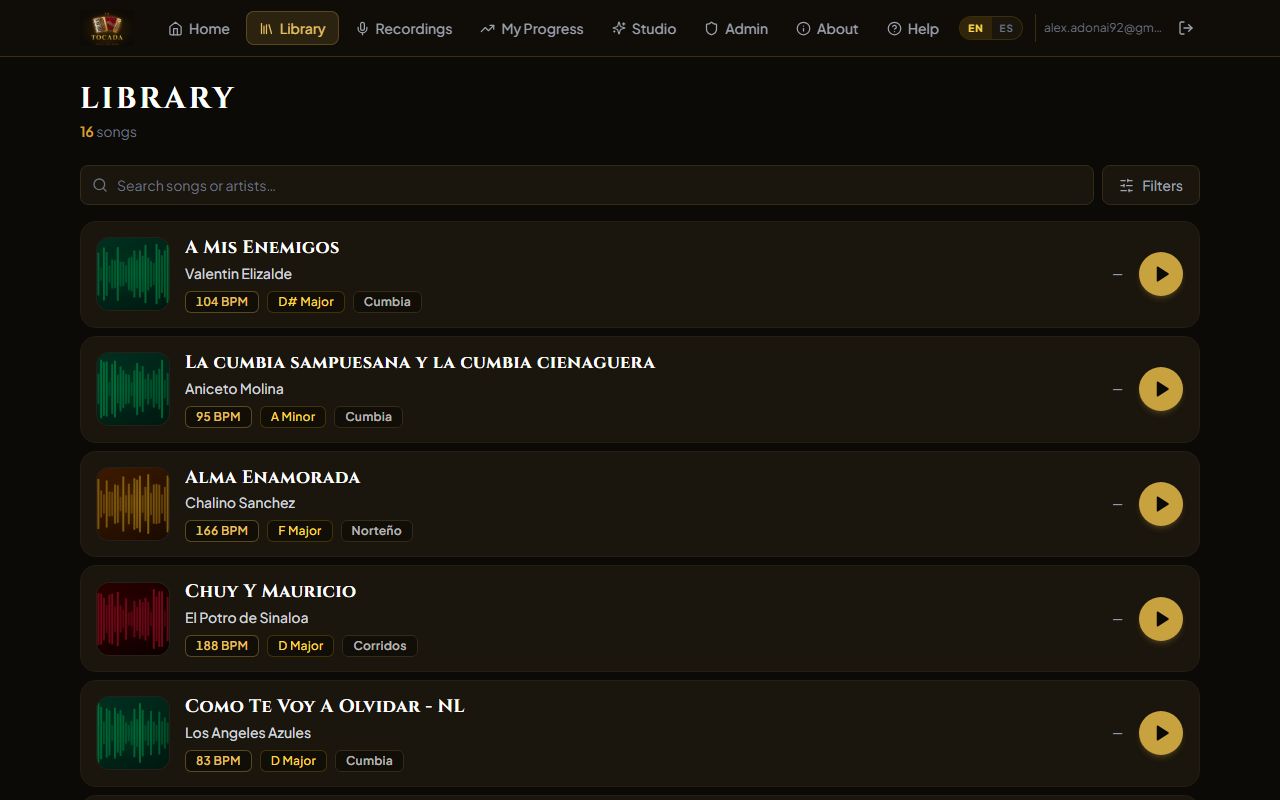Open the Filters panel
Viewport: 1280px width, 800px height.
tap(1151, 185)
